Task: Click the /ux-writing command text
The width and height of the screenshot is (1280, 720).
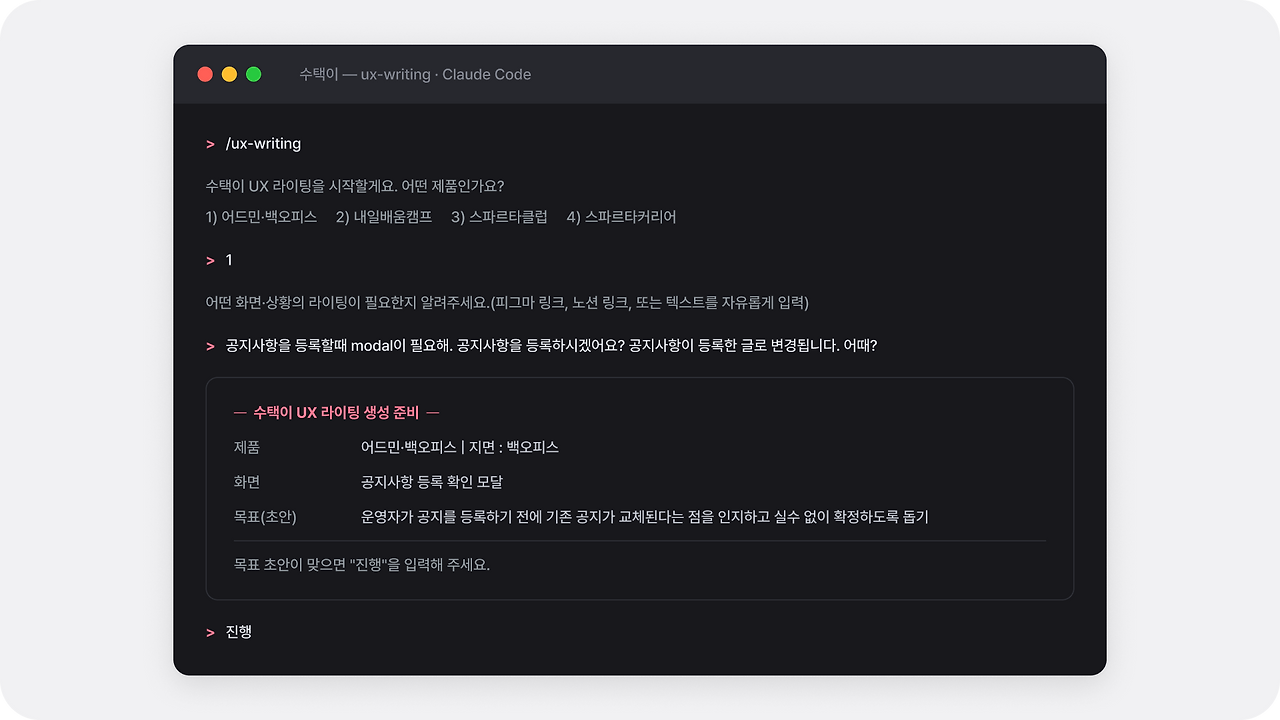Action: click(x=263, y=144)
